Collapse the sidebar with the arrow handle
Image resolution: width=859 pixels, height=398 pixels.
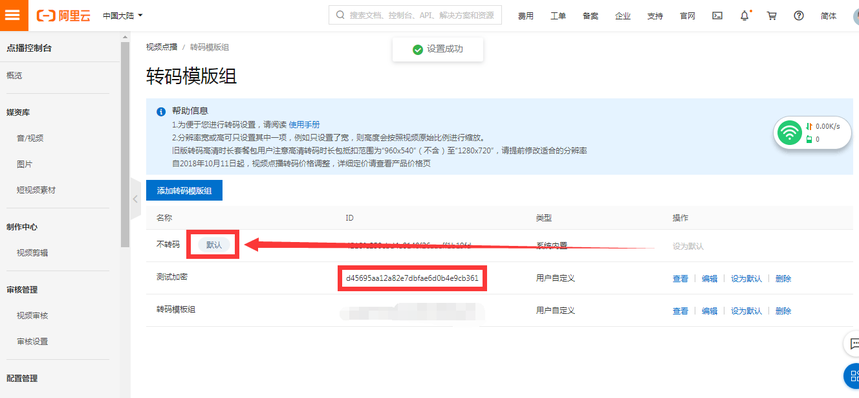pyautogui.click(x=135, y=199)
